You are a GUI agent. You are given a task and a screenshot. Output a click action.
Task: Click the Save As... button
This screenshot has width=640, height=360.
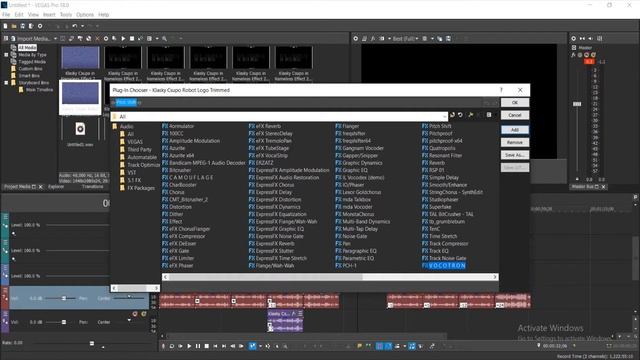point(515,155)
